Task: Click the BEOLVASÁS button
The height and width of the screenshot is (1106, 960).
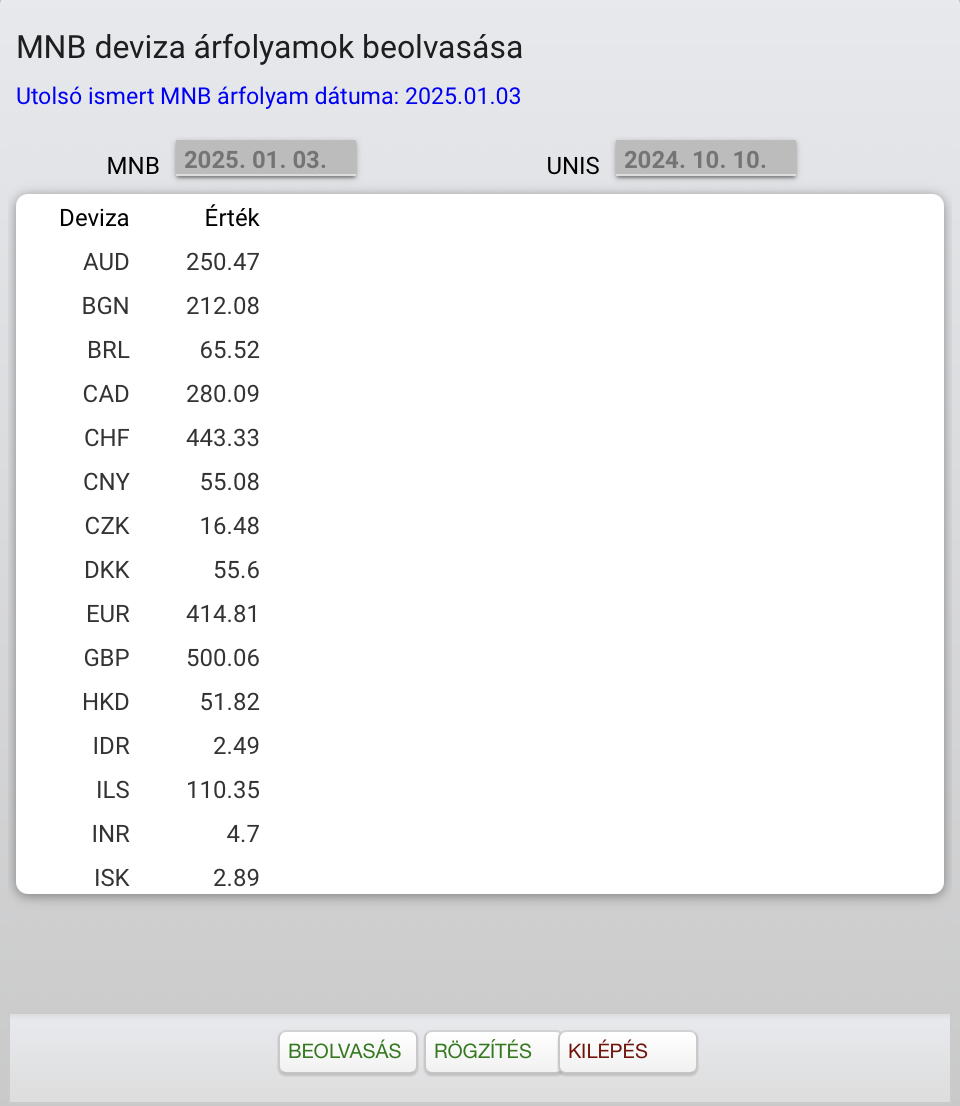Action: pyautogui.click(x=348, y=1052)
